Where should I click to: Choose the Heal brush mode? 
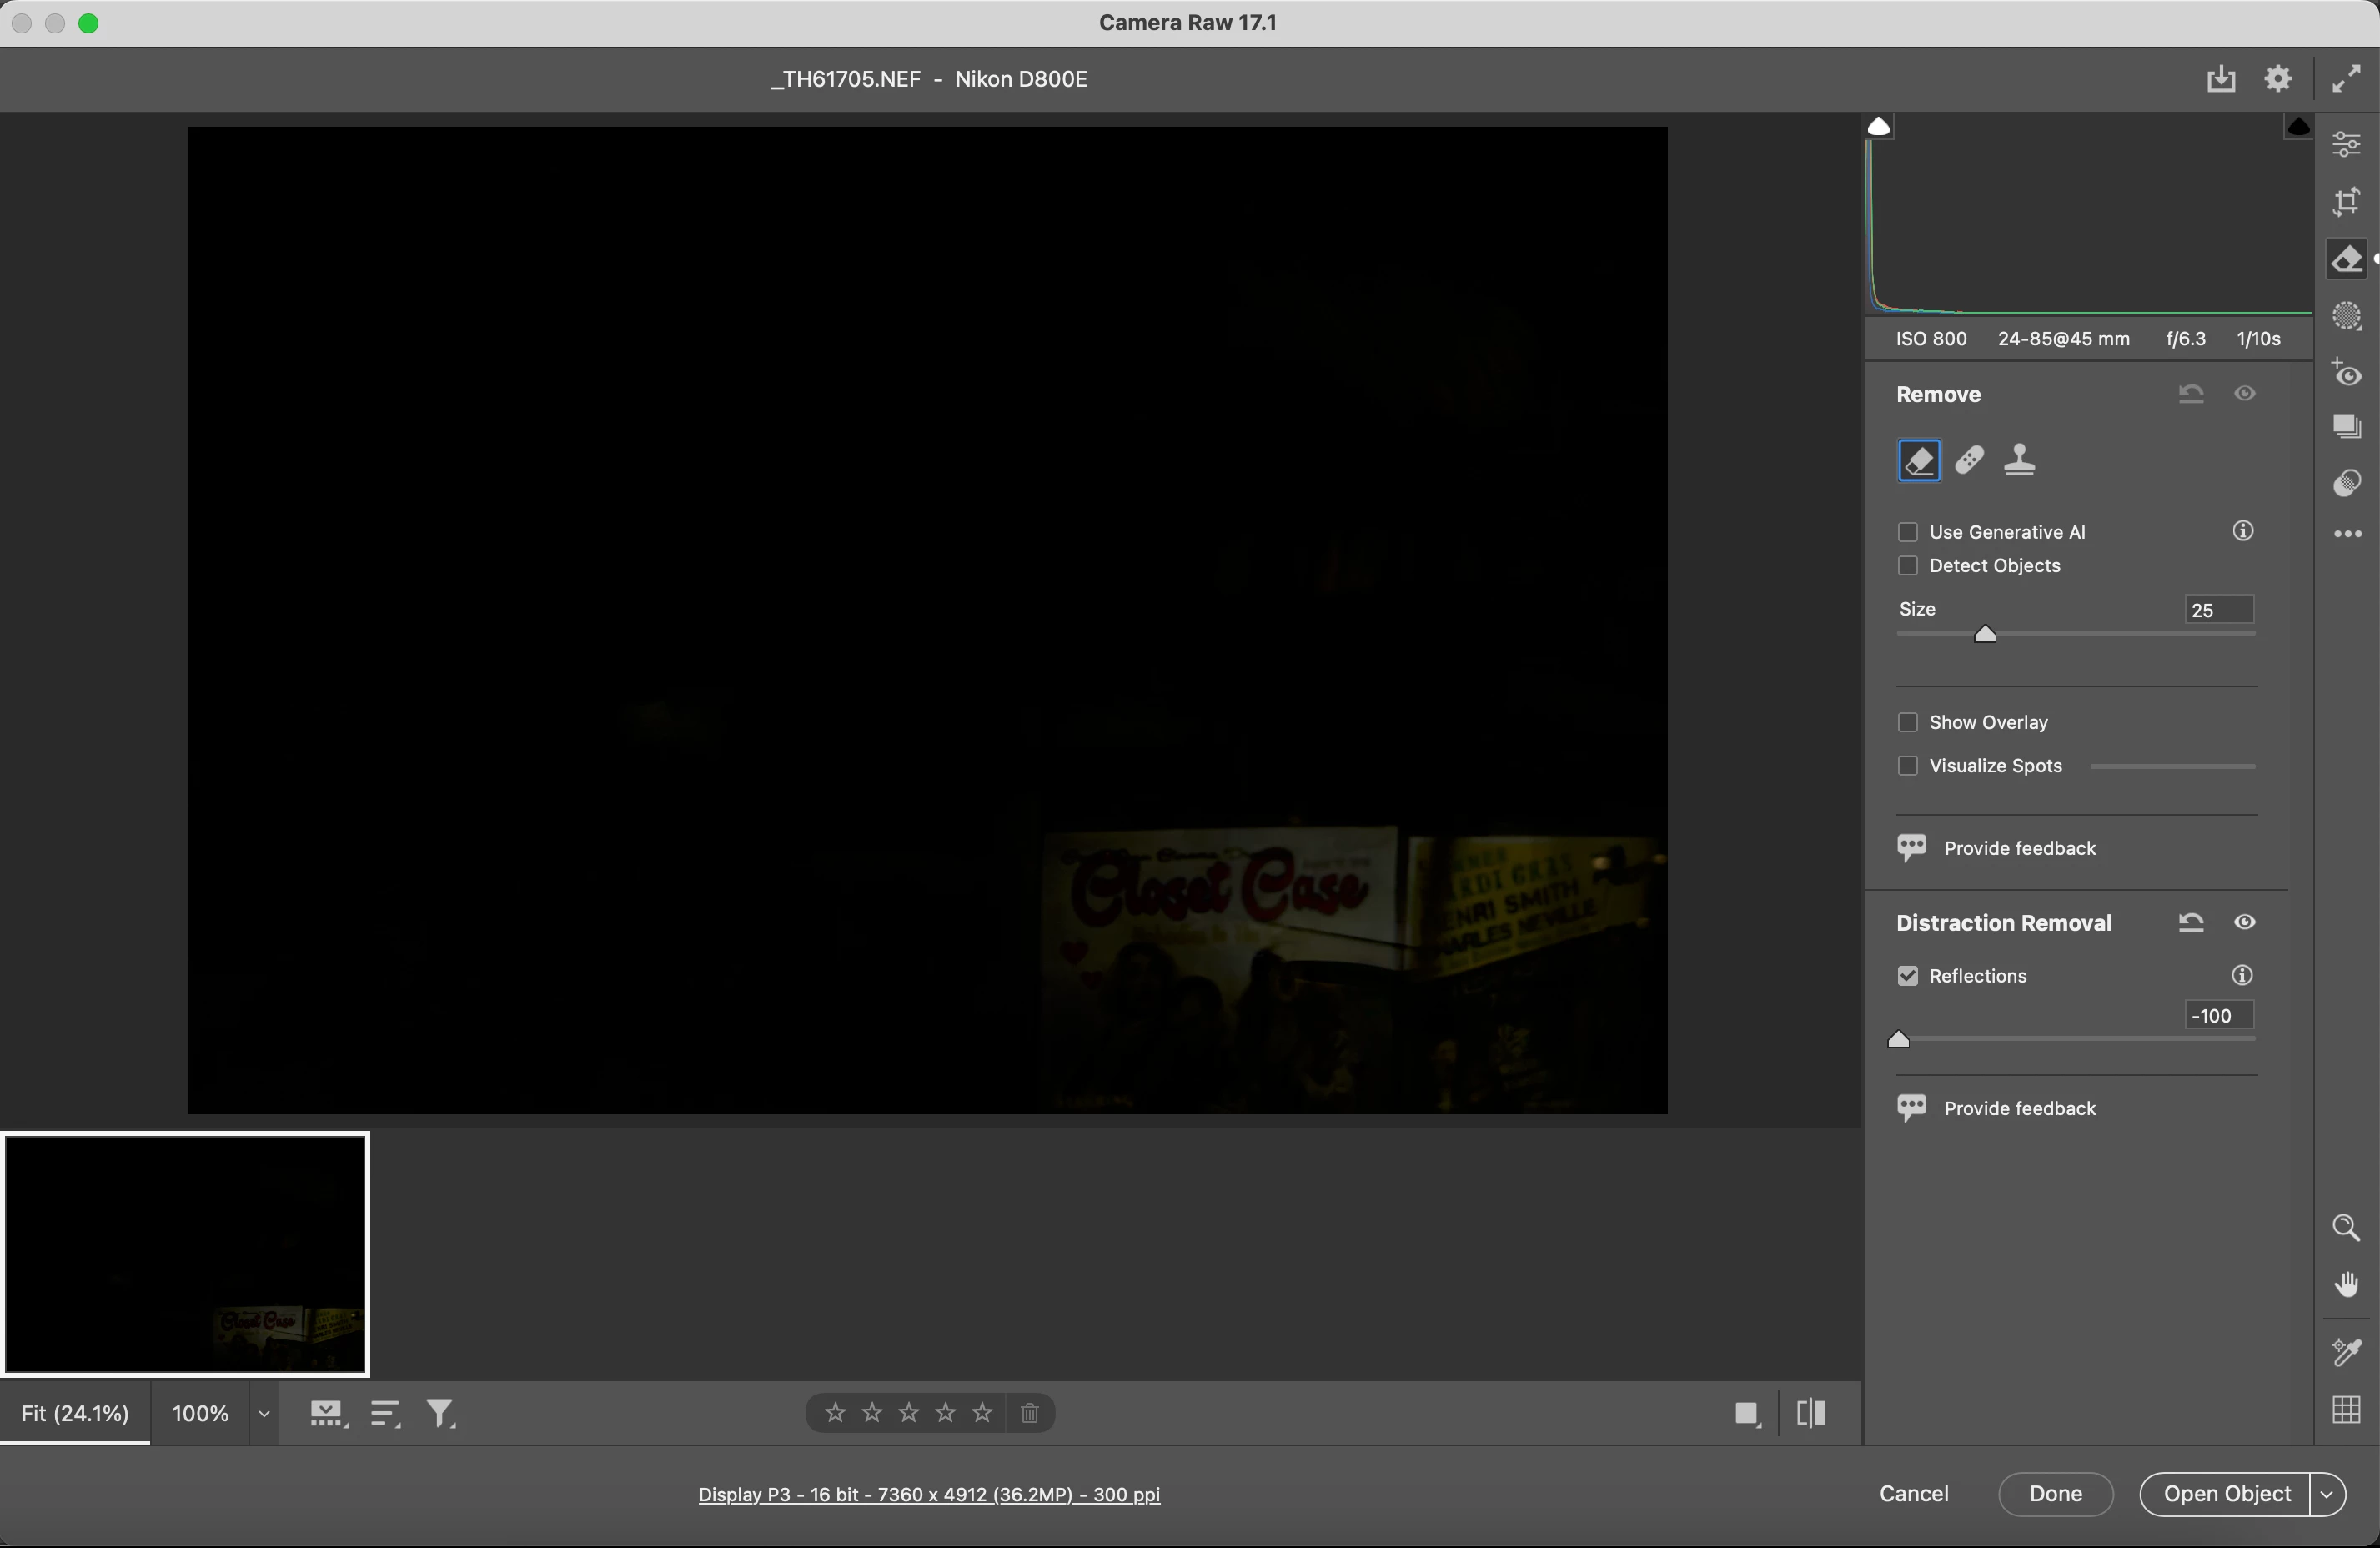(x=1969, y=460)
